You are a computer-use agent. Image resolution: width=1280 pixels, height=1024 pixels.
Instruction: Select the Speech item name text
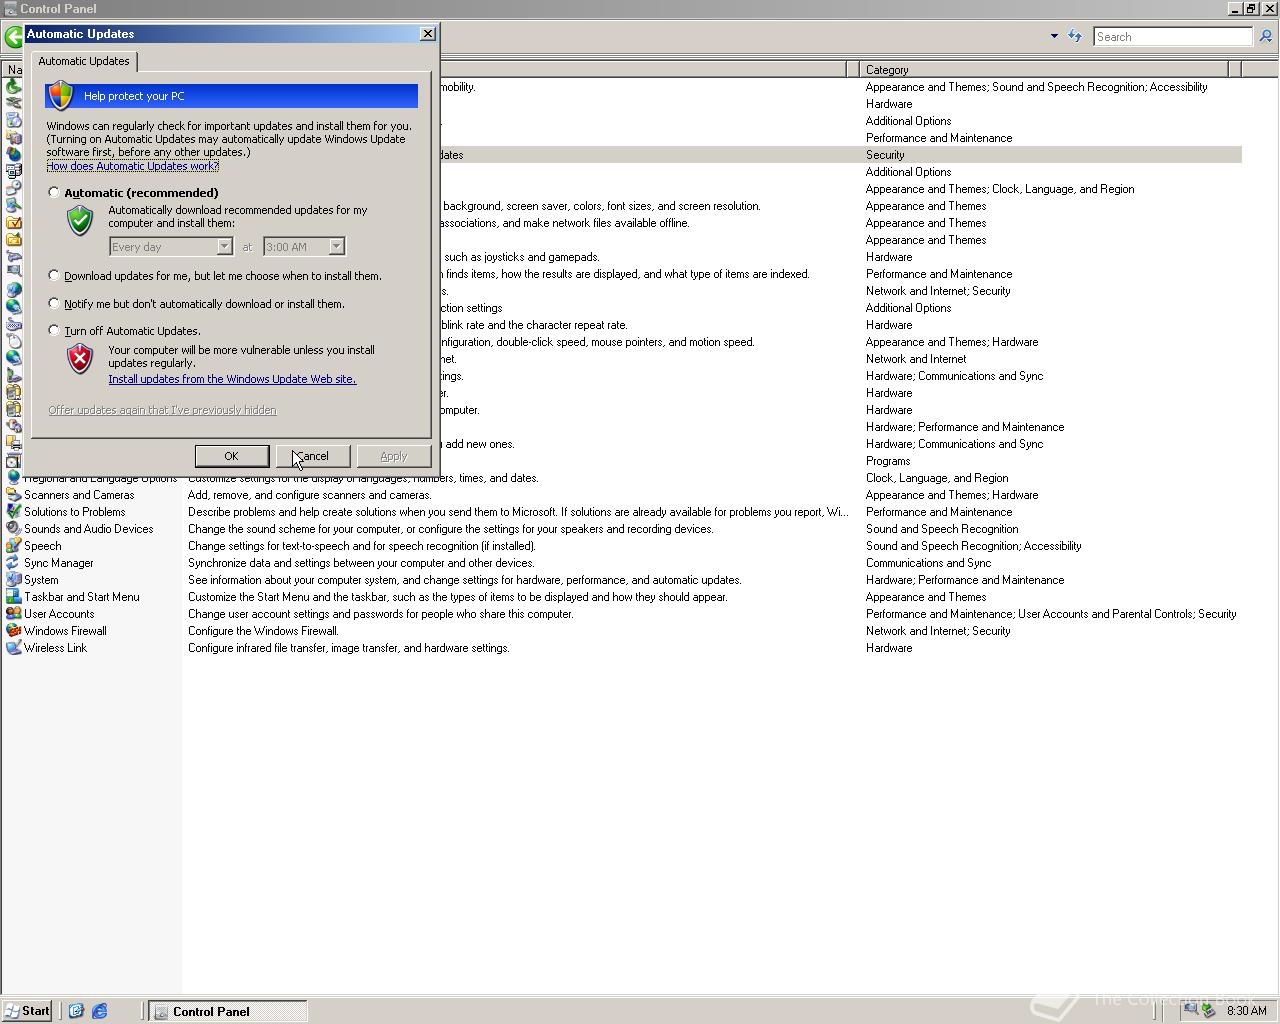[43, 546]
